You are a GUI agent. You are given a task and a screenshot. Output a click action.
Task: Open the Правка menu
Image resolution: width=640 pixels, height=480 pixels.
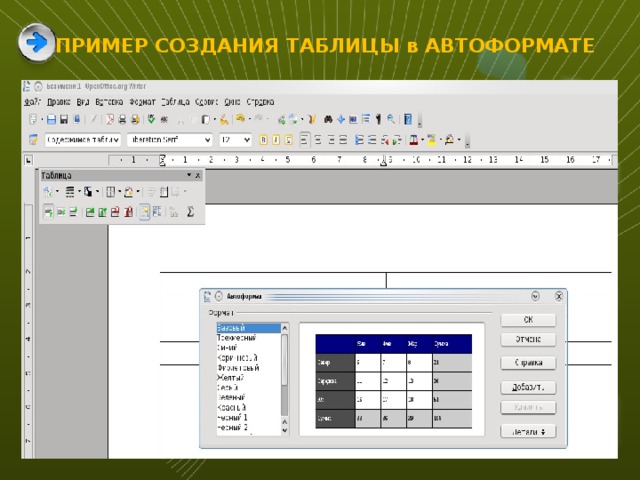tap(58, 102)
